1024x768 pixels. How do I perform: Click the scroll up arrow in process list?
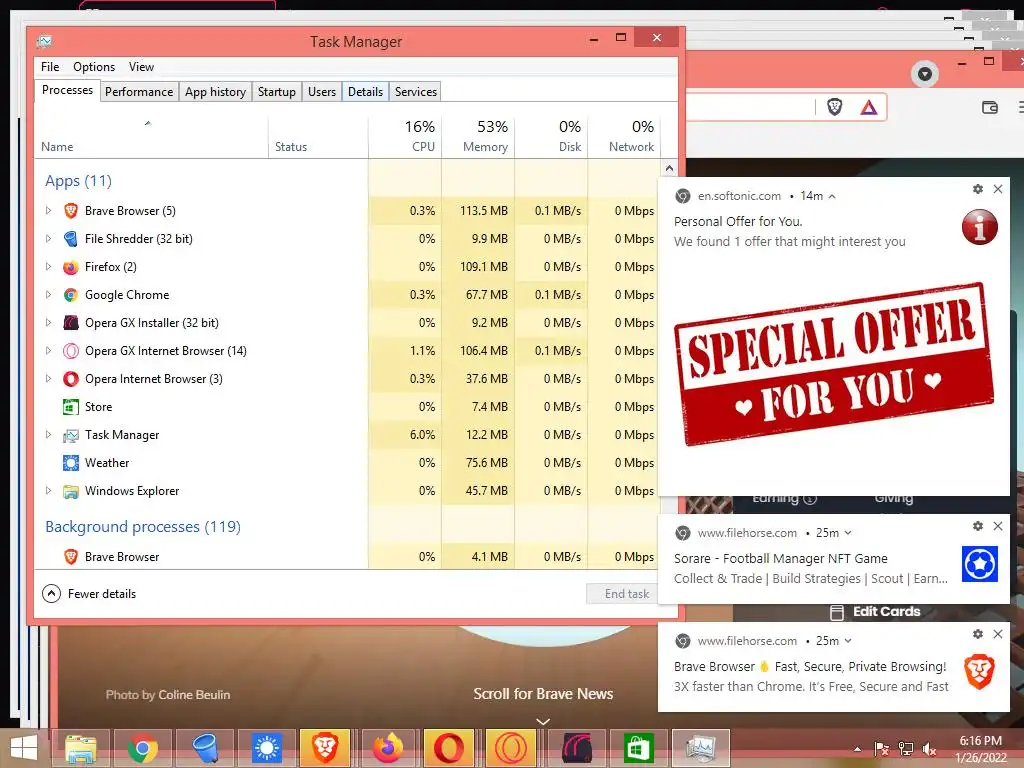click(669, 168)
